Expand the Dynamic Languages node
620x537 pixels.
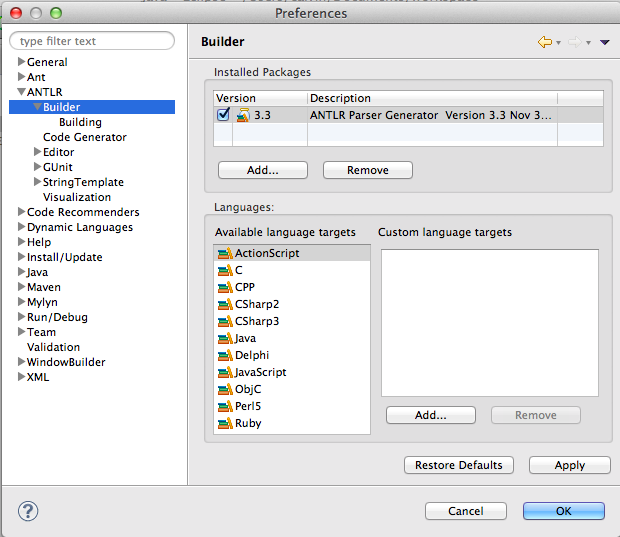point(21,227)
